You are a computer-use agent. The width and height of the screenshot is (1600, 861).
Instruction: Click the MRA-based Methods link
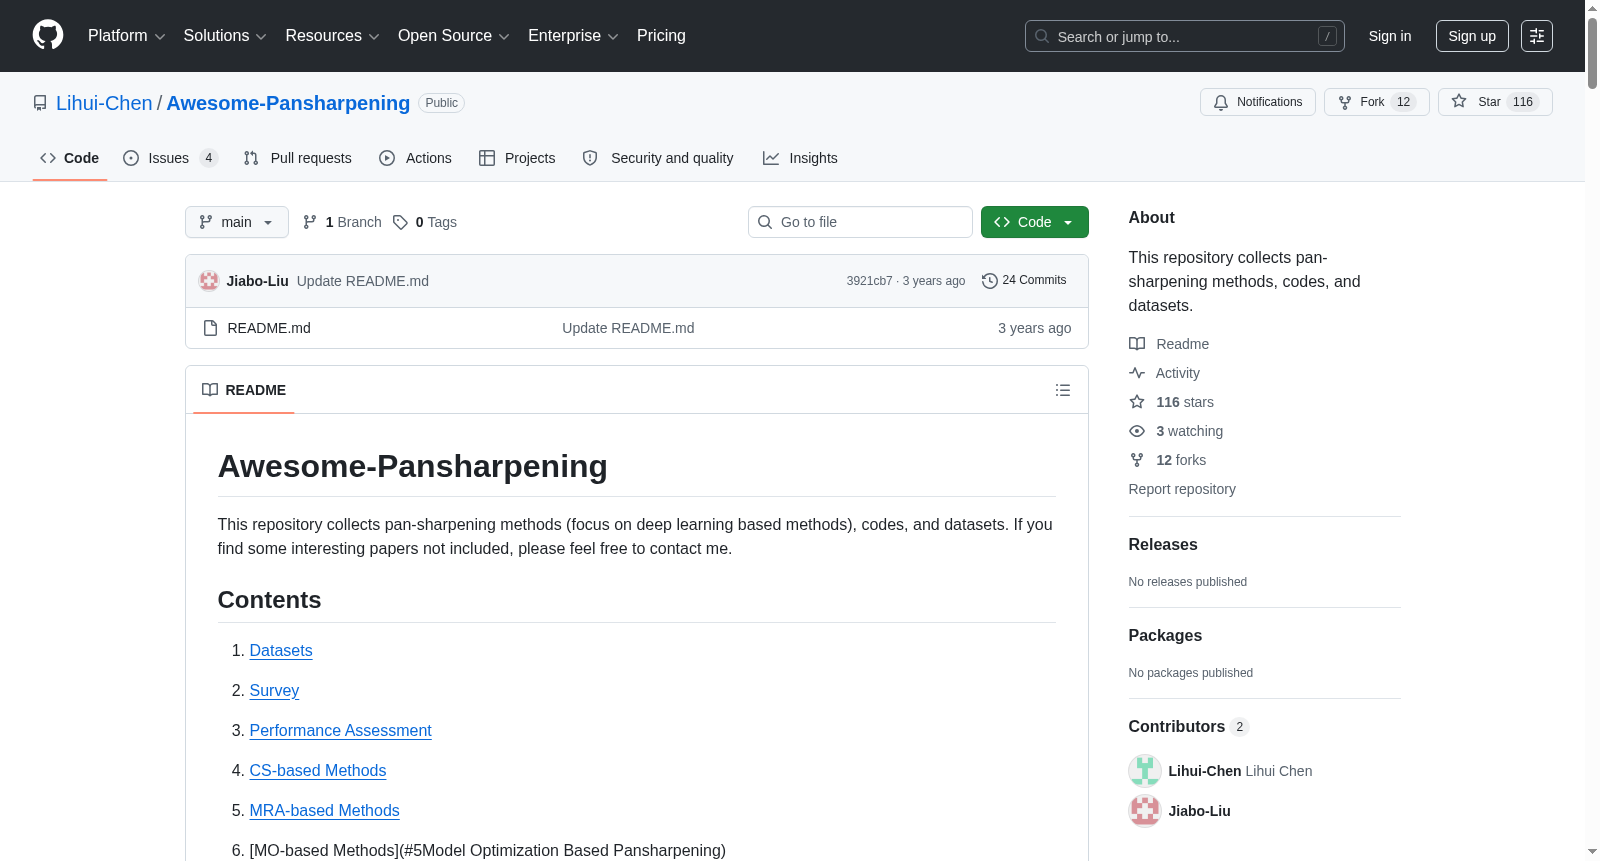pos(325,811)
